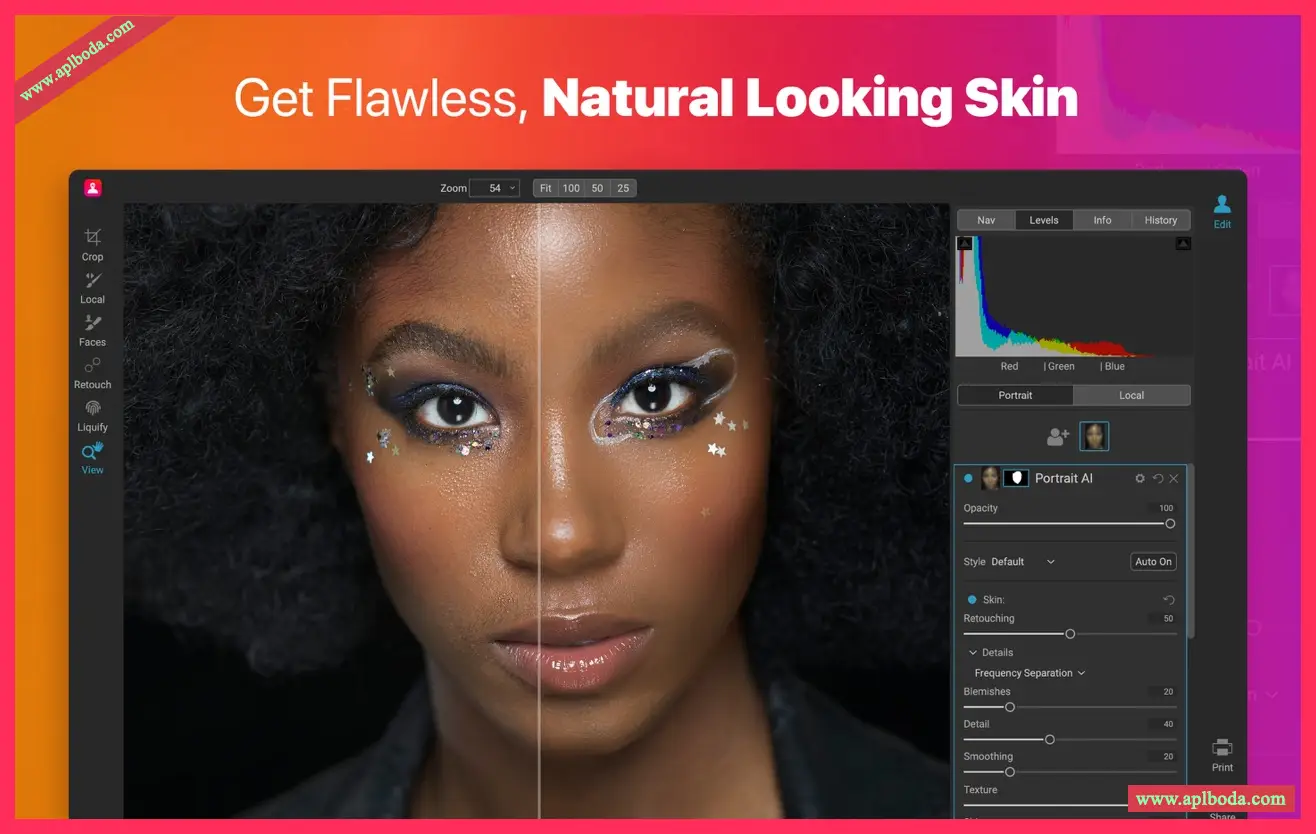
Task: Toggle the Portrait AI enable dot
Action: point(968,479)
